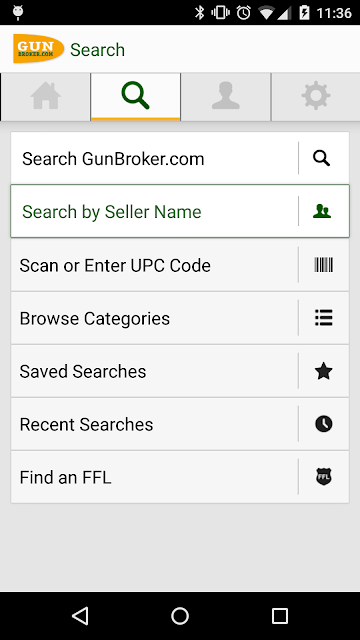The width and height of the screenshot is (360, 640).
Task: Open the Home tab house icon
Action: (45, 97)
